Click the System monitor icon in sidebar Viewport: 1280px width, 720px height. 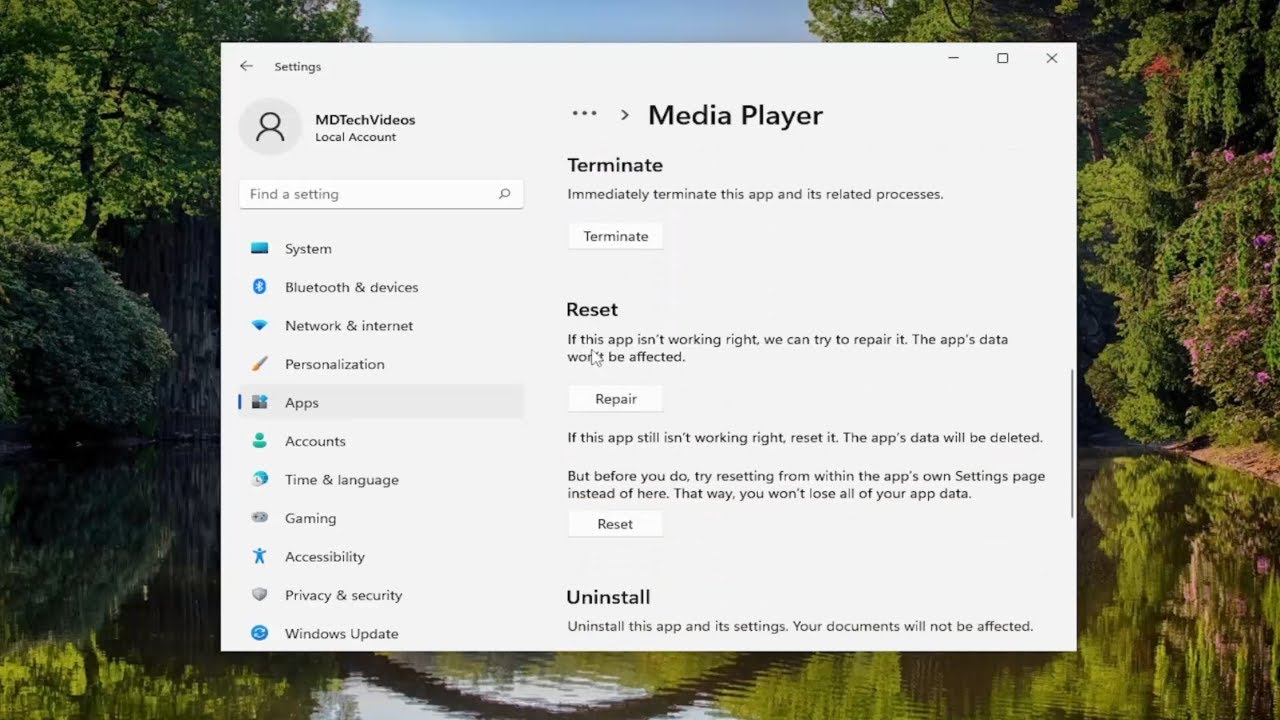click(260, 248)
